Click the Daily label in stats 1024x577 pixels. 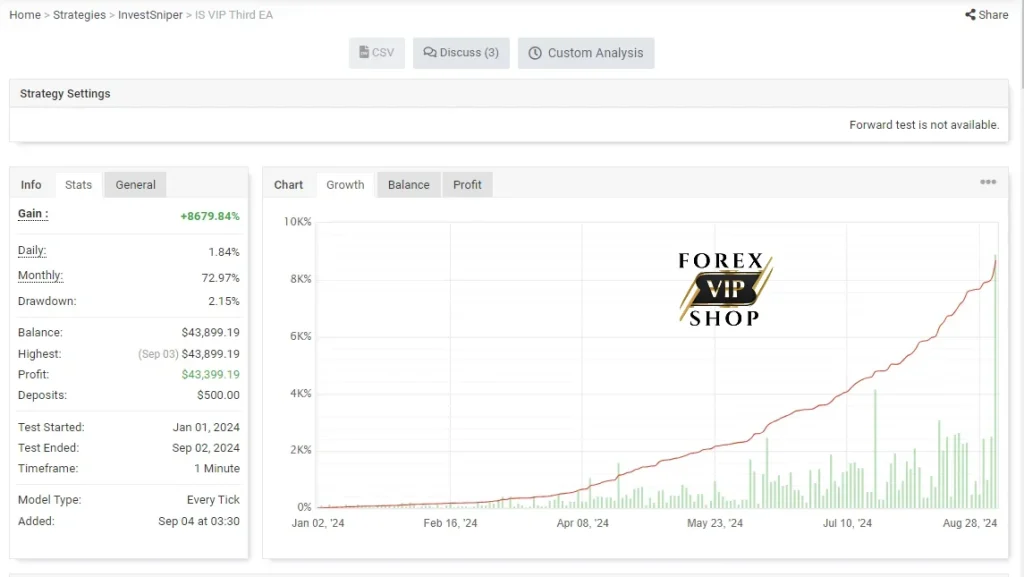(x=32, y=251)
